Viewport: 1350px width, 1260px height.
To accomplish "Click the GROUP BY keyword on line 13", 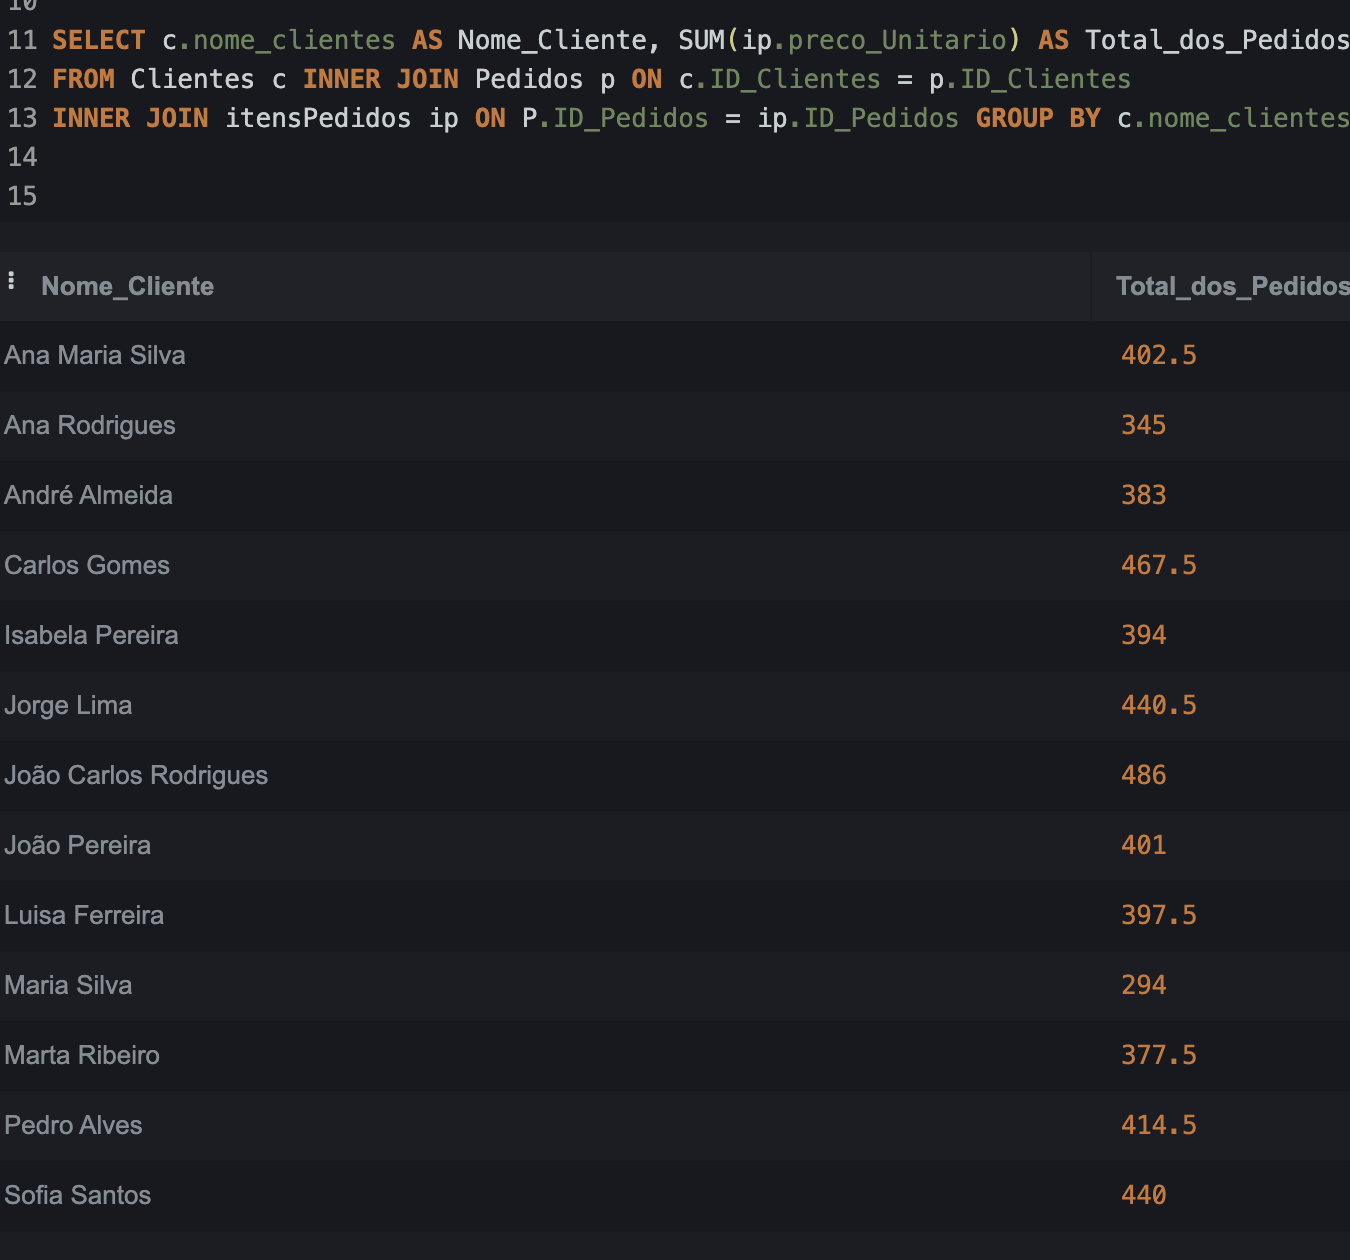I will coord(1038,118).
